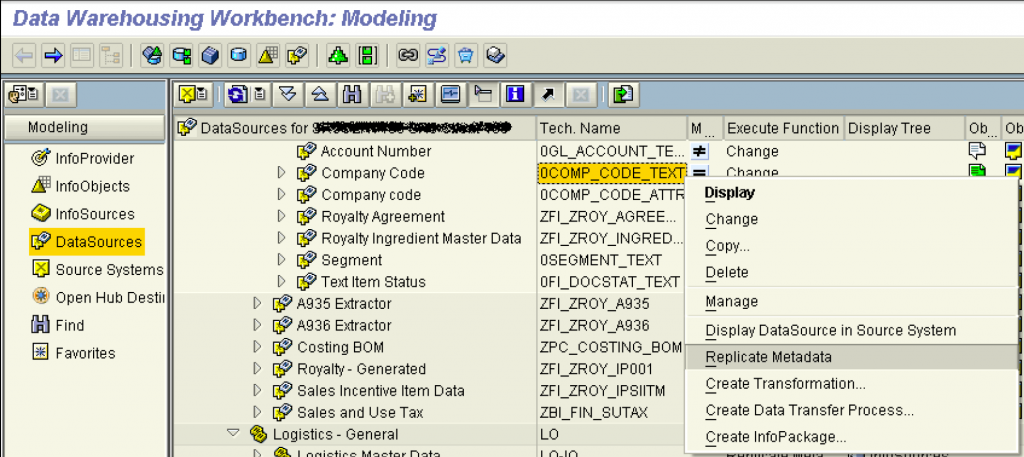
Task: Choose Change in the context menu
Action: point(731,219)
